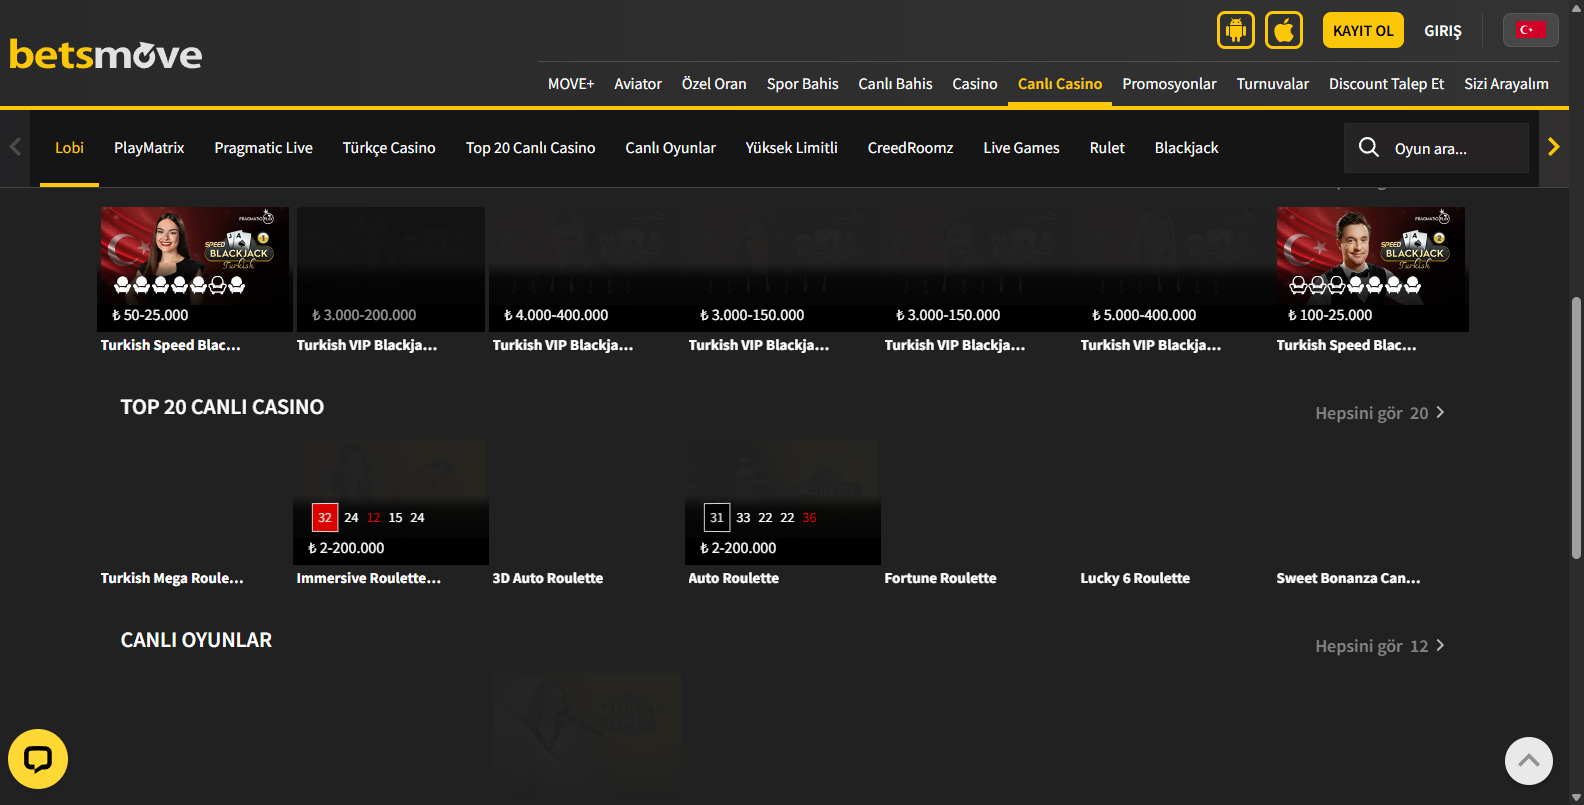
Task: Click Discount Talep Et link
Action: tap(1386, 84)
